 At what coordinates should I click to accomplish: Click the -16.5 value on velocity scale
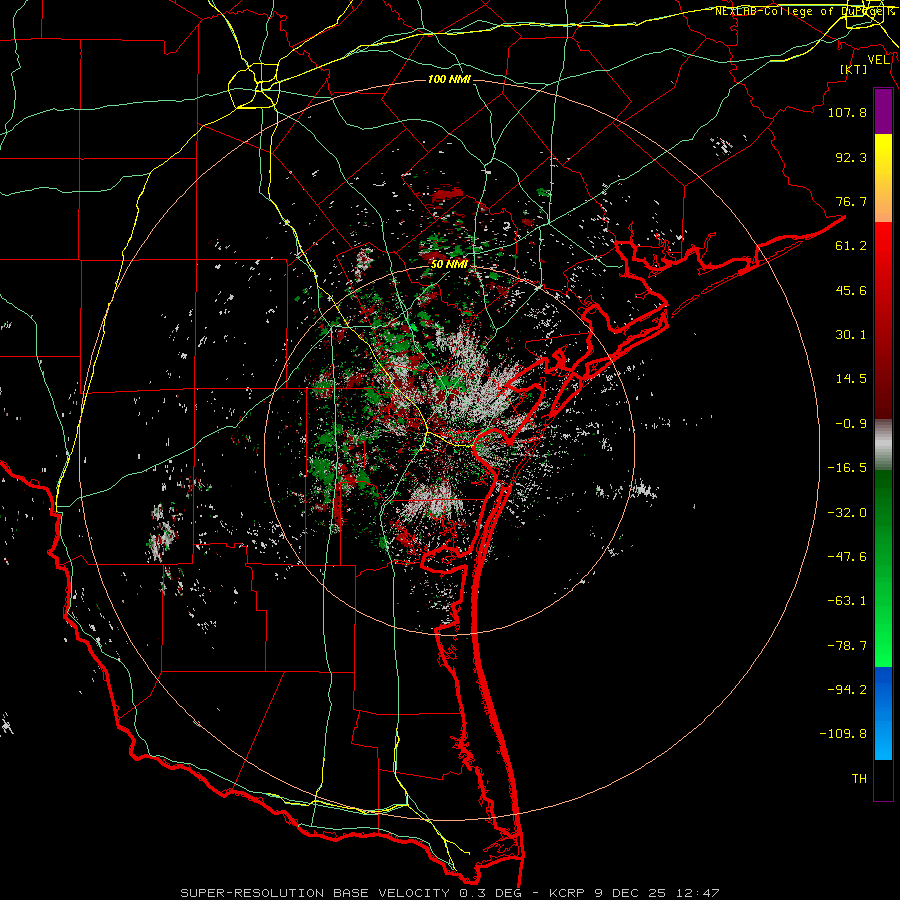pyautogui.click(x=847, y=468)
